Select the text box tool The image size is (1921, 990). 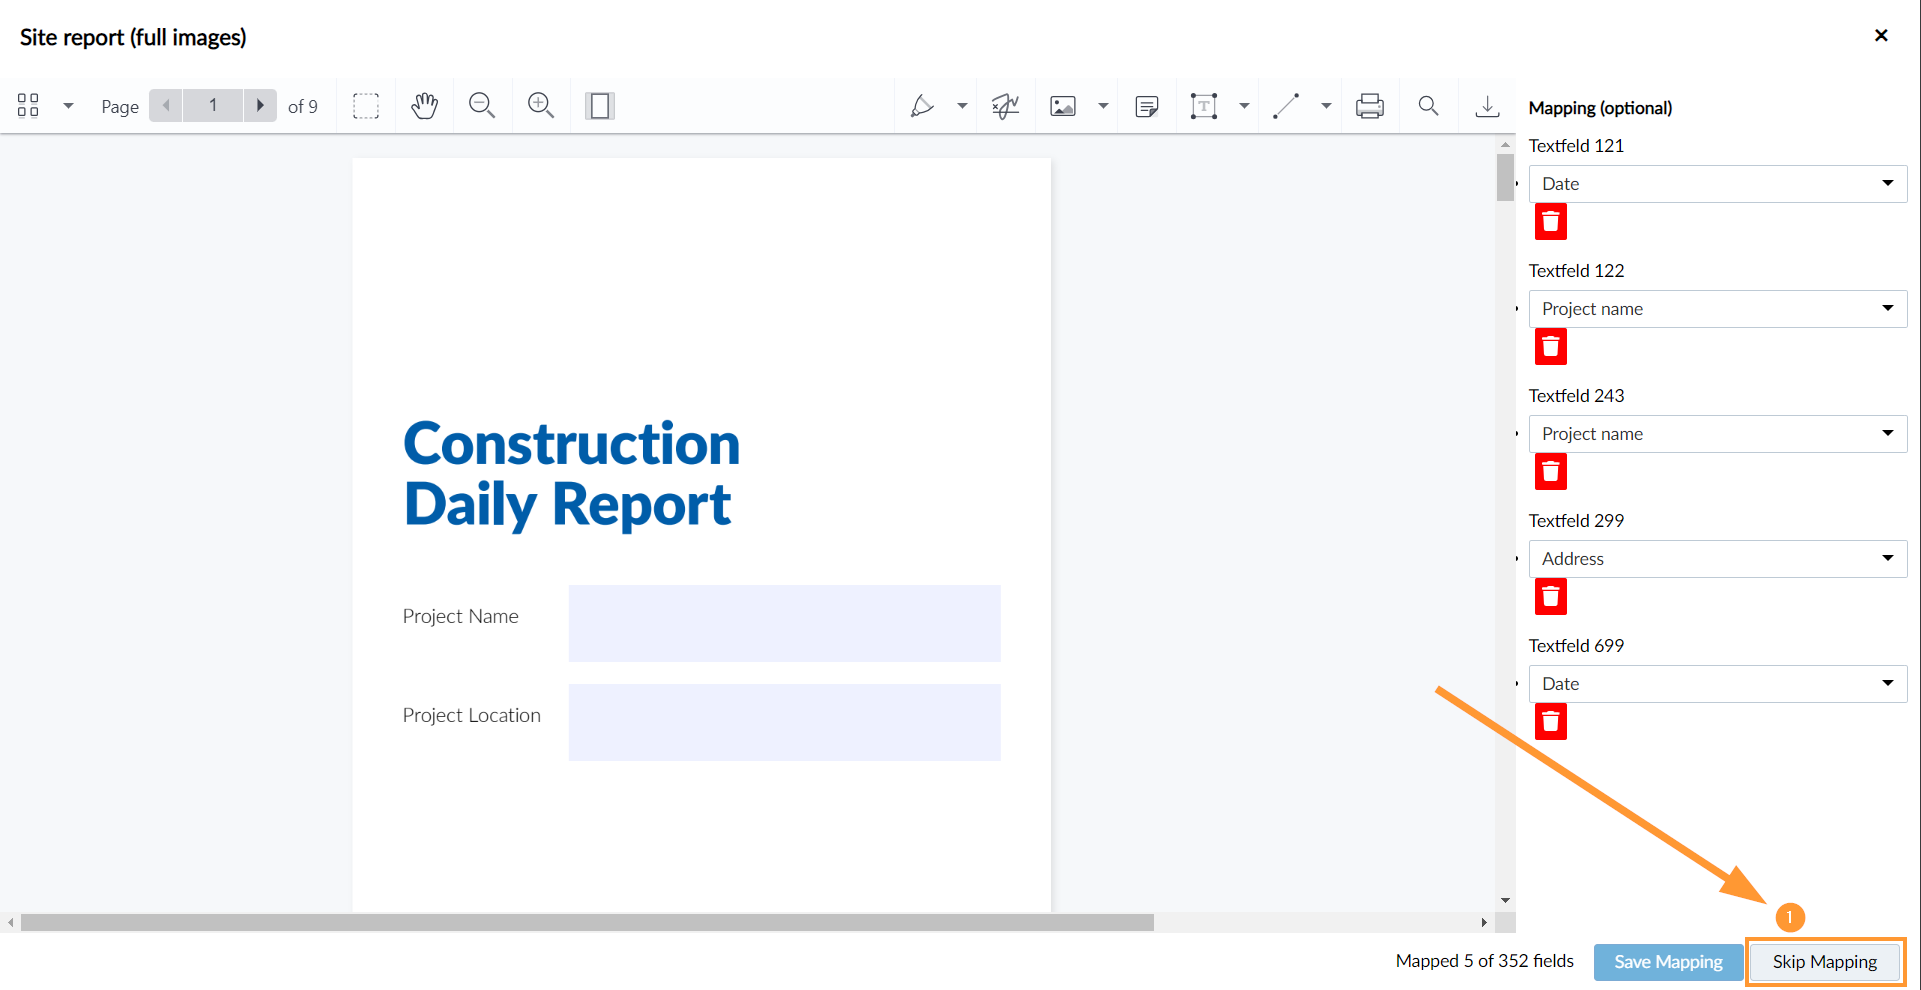(x=1204, y=105)
